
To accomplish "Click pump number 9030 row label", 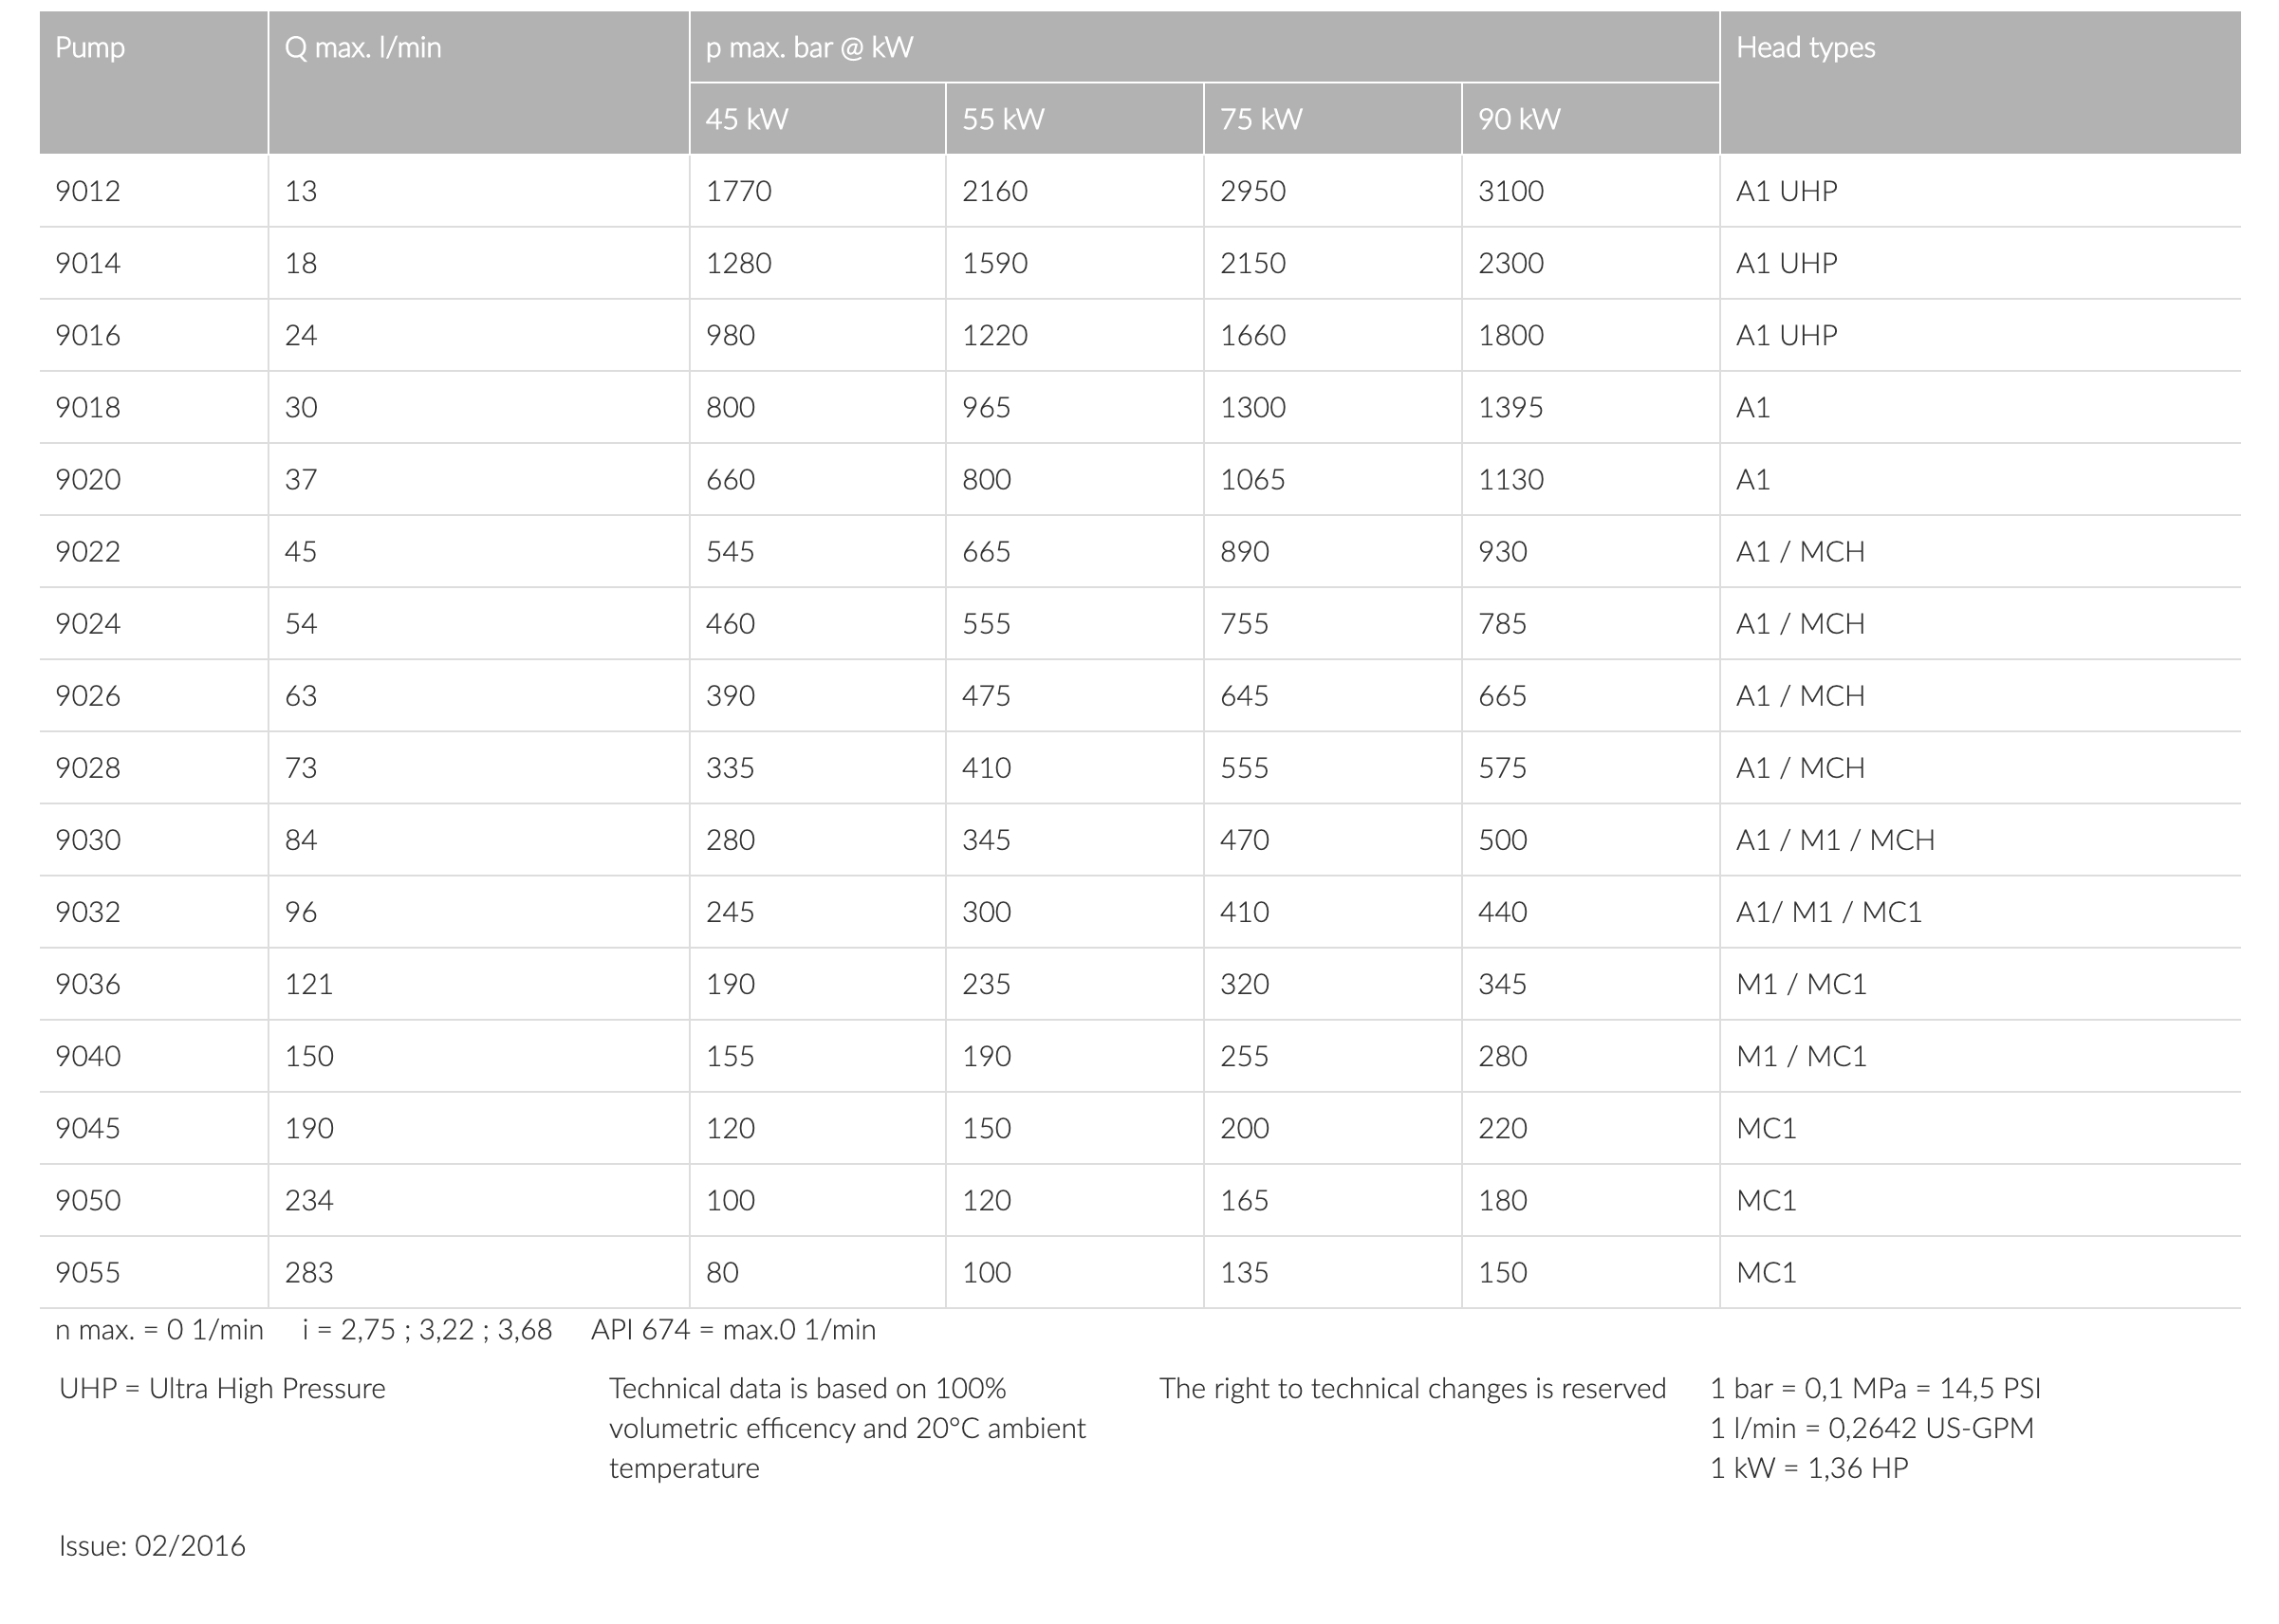I will tap(88, 840).
